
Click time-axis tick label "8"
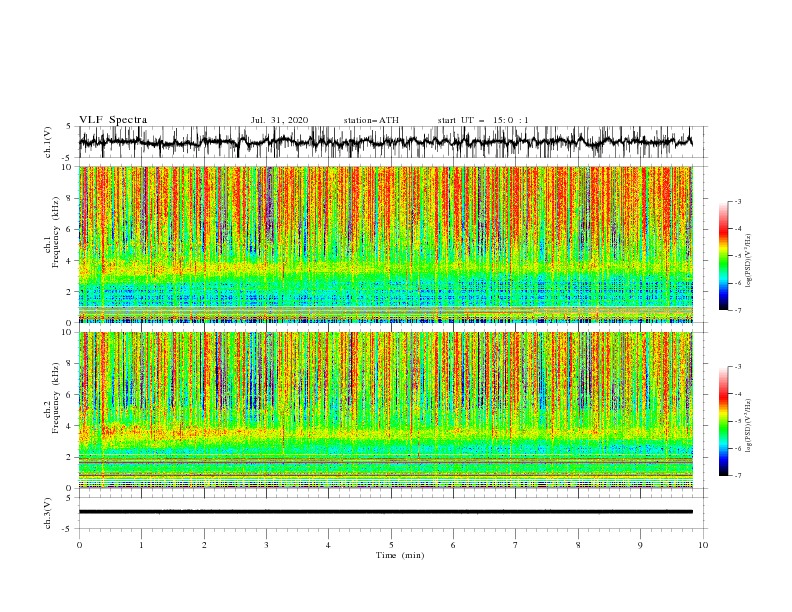[578, 545]
